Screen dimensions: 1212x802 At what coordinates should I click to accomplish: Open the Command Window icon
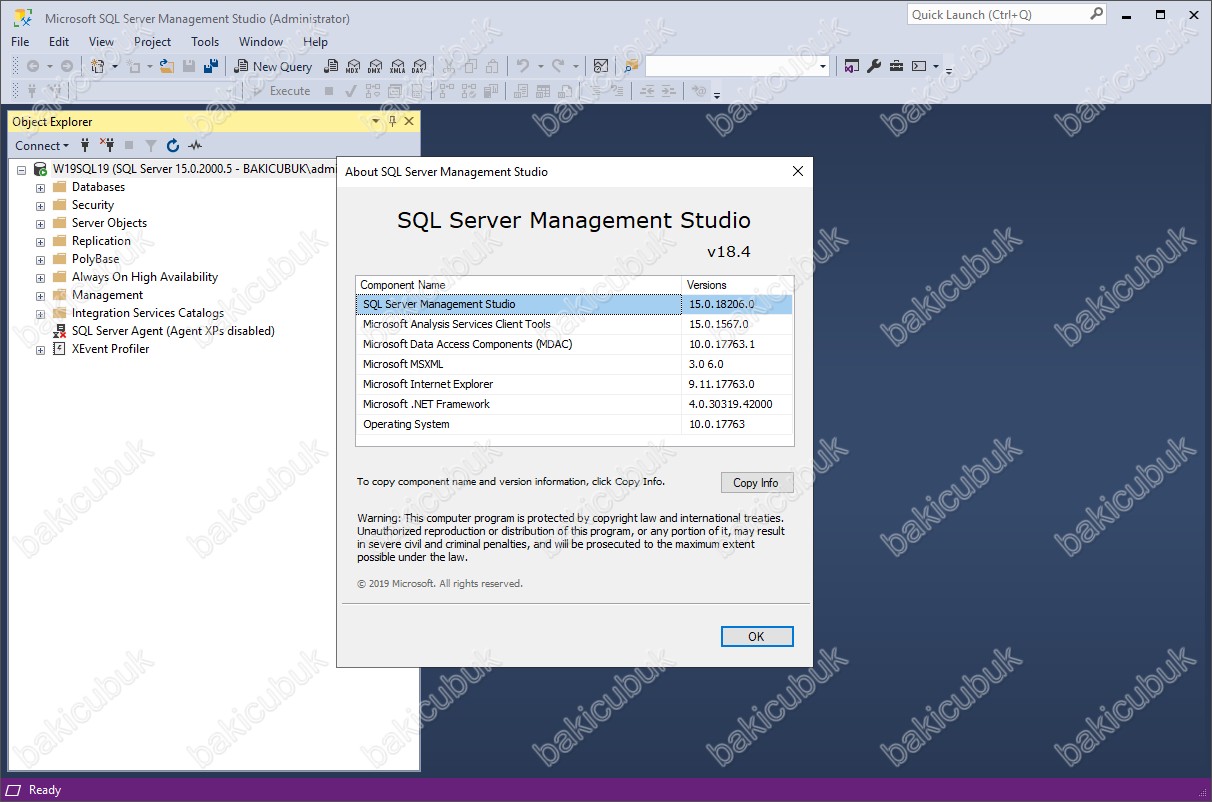[919, 66]
